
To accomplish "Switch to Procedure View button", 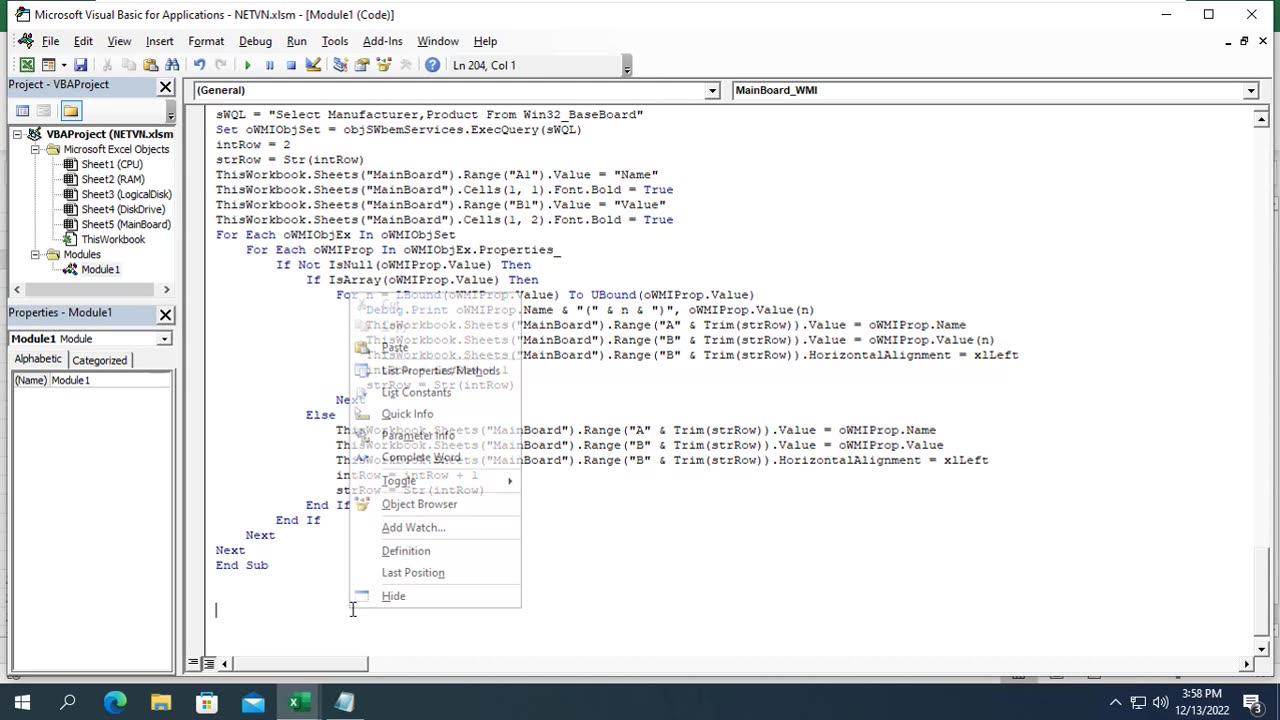I will 194,664.
